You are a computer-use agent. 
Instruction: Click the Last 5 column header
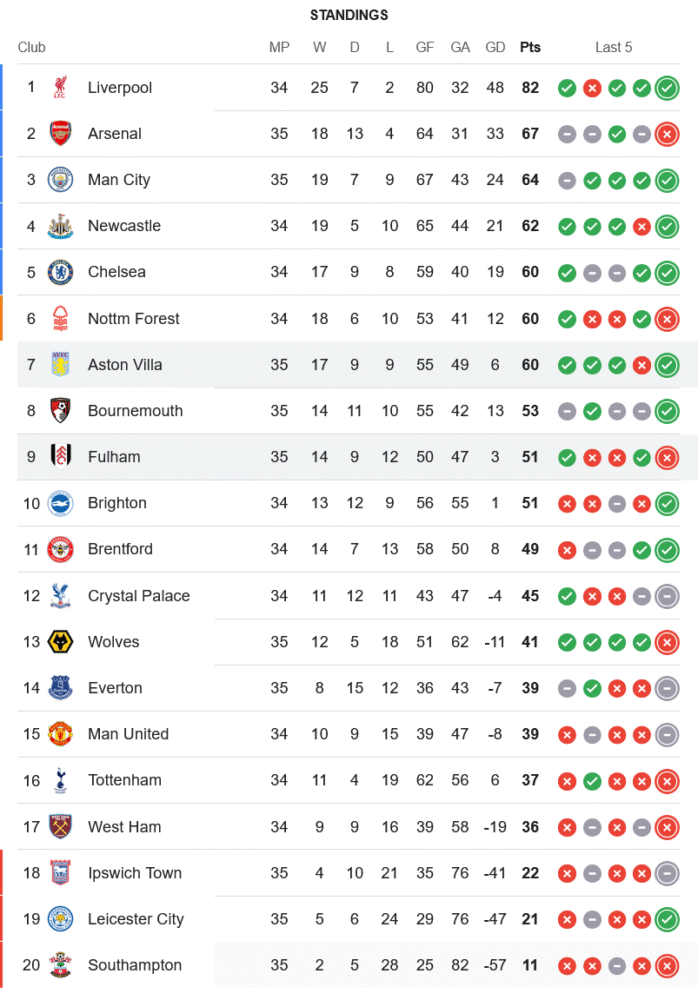(x=614, y=47)
